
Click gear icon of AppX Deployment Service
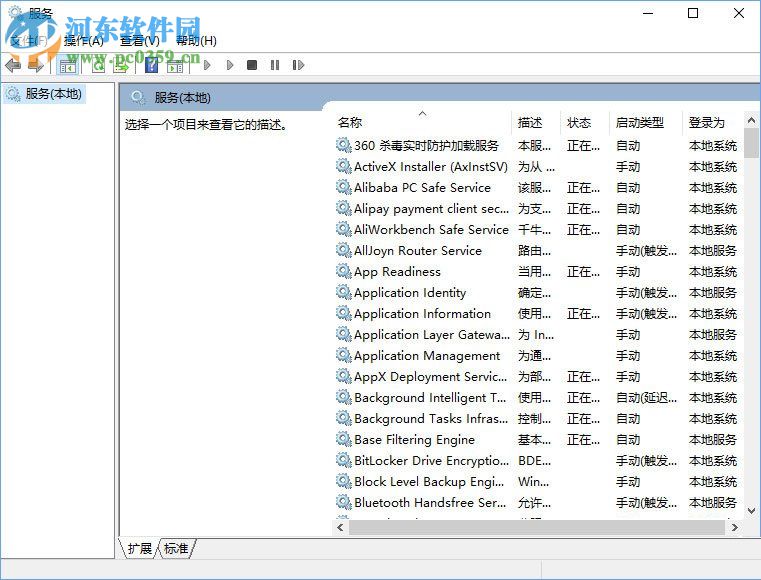tap(344, 376)
